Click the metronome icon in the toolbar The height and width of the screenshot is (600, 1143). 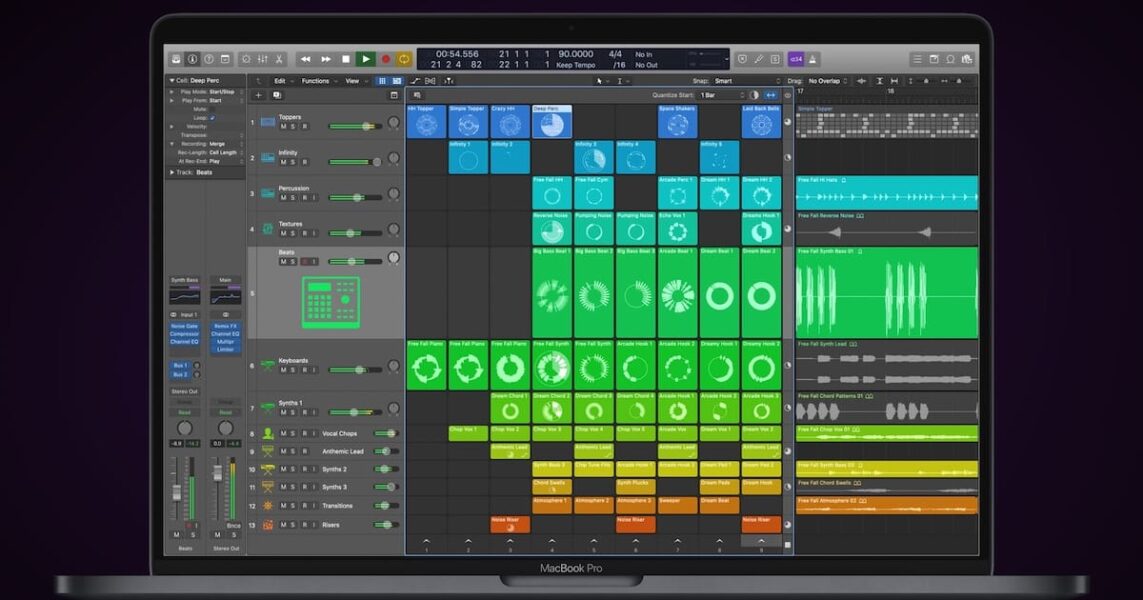[x=813, y=59]
